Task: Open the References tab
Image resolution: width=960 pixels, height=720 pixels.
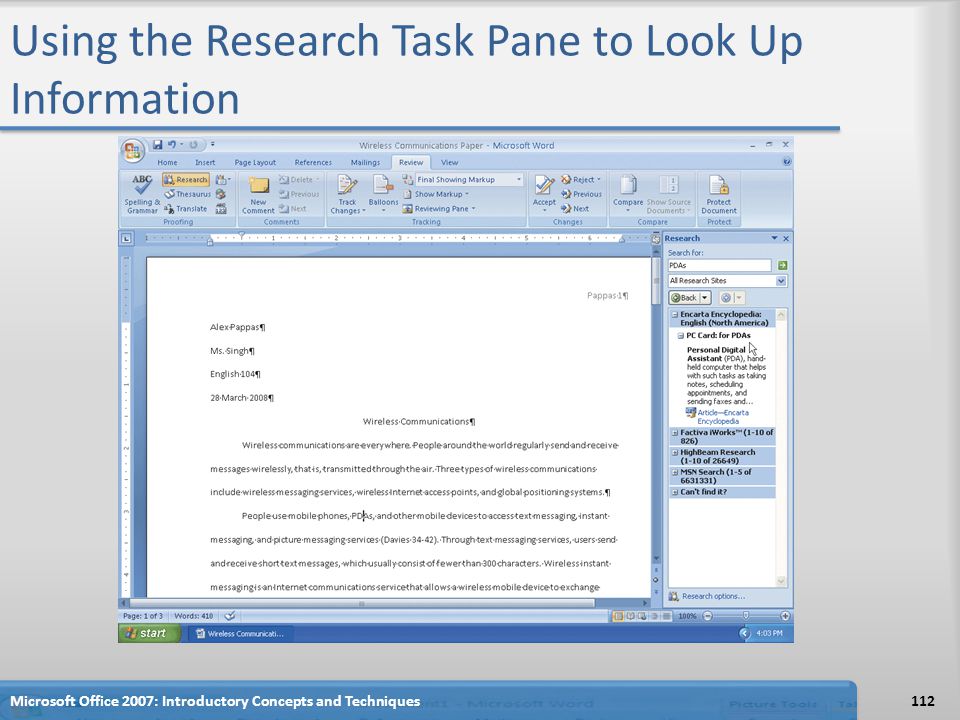Action: coord(313,162)
